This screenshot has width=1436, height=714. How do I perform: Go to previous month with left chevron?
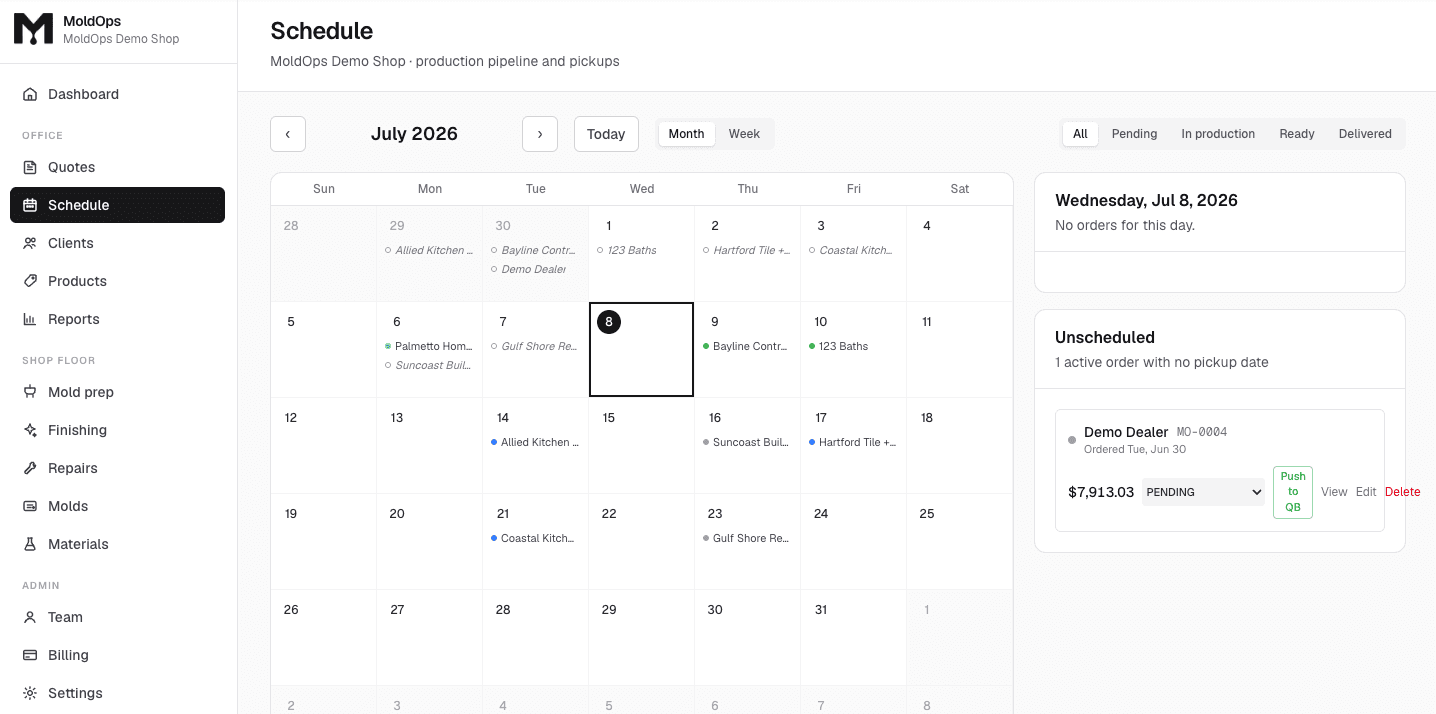(x=288, y=134)
